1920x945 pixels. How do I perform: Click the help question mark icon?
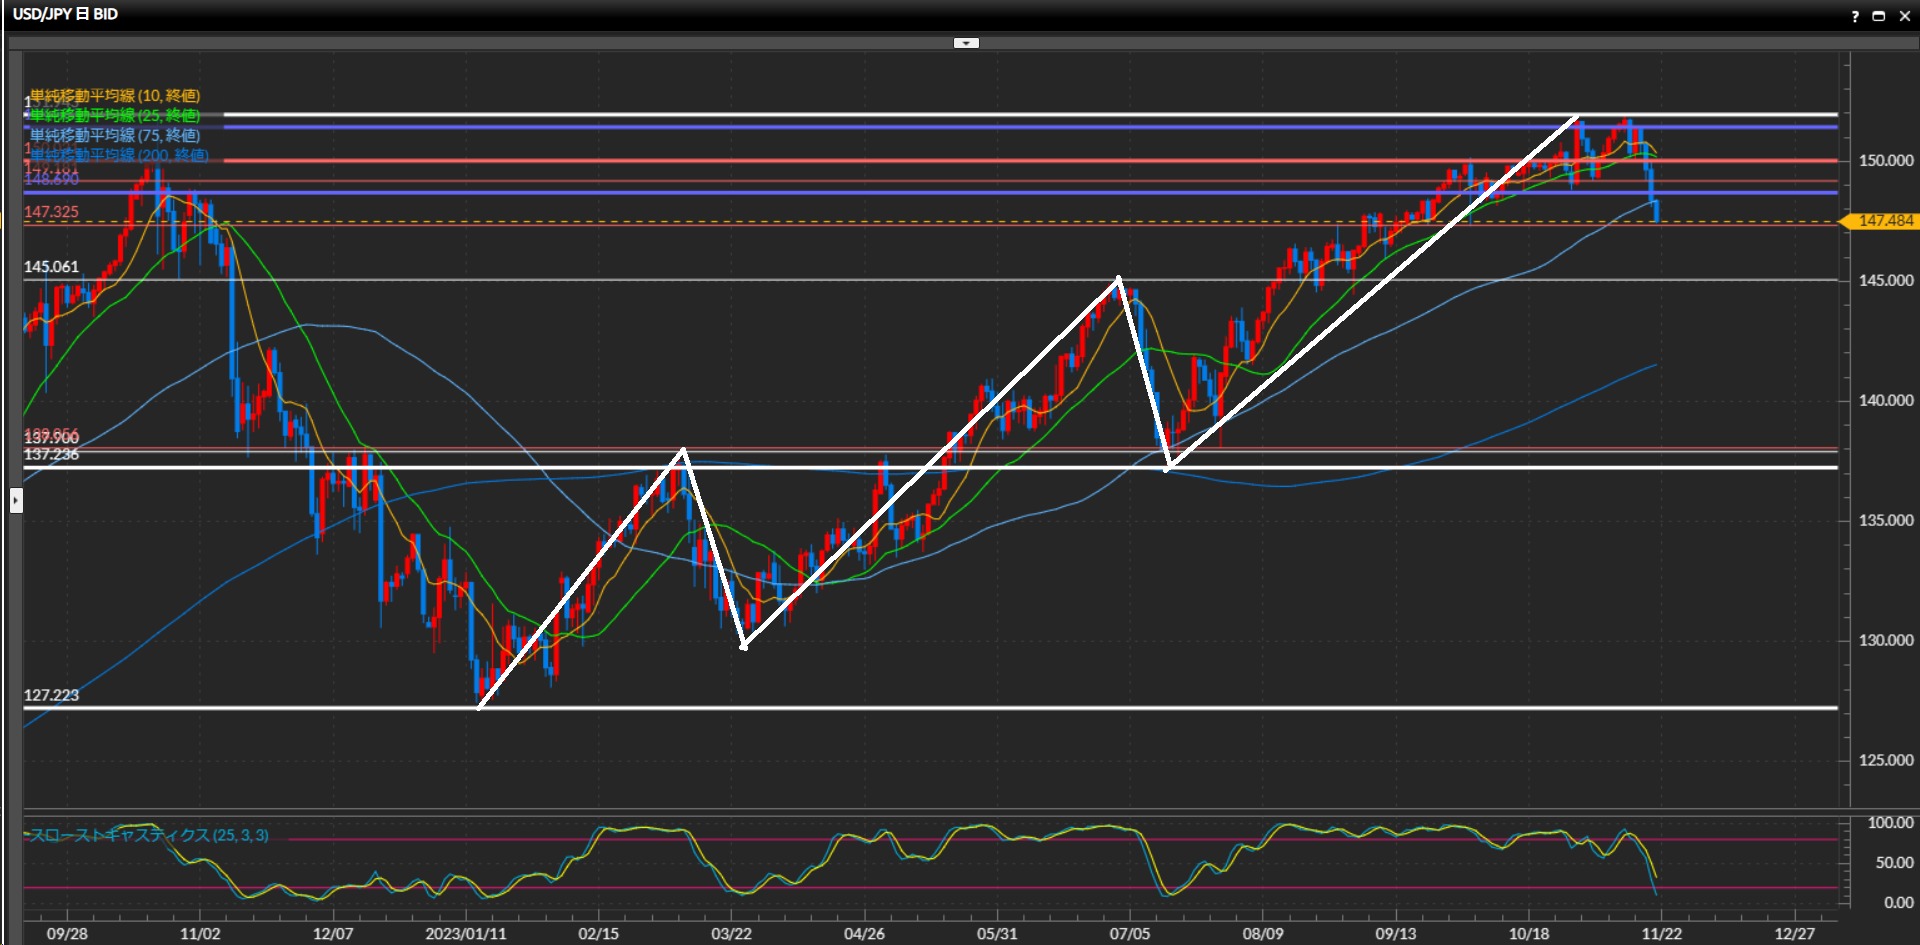click(1855, 16)
